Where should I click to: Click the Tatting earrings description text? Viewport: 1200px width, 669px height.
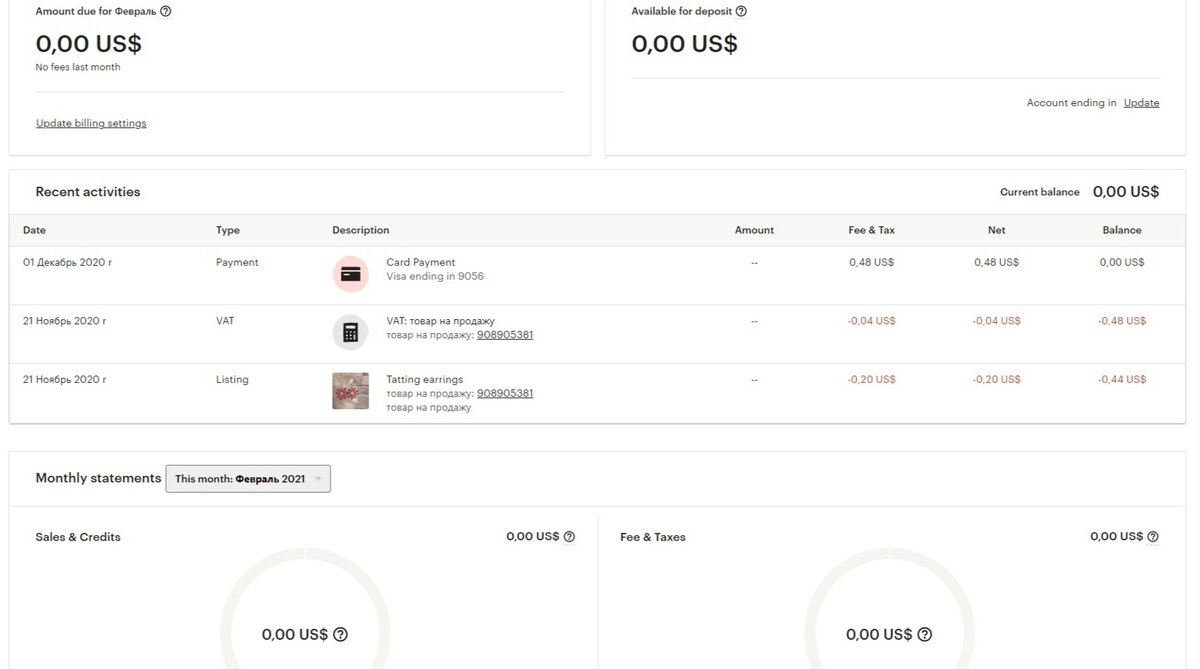[425, 380]
